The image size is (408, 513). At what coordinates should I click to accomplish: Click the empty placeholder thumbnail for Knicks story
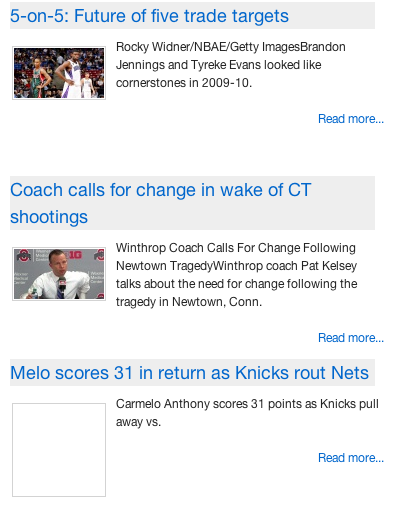click(59, 450)
